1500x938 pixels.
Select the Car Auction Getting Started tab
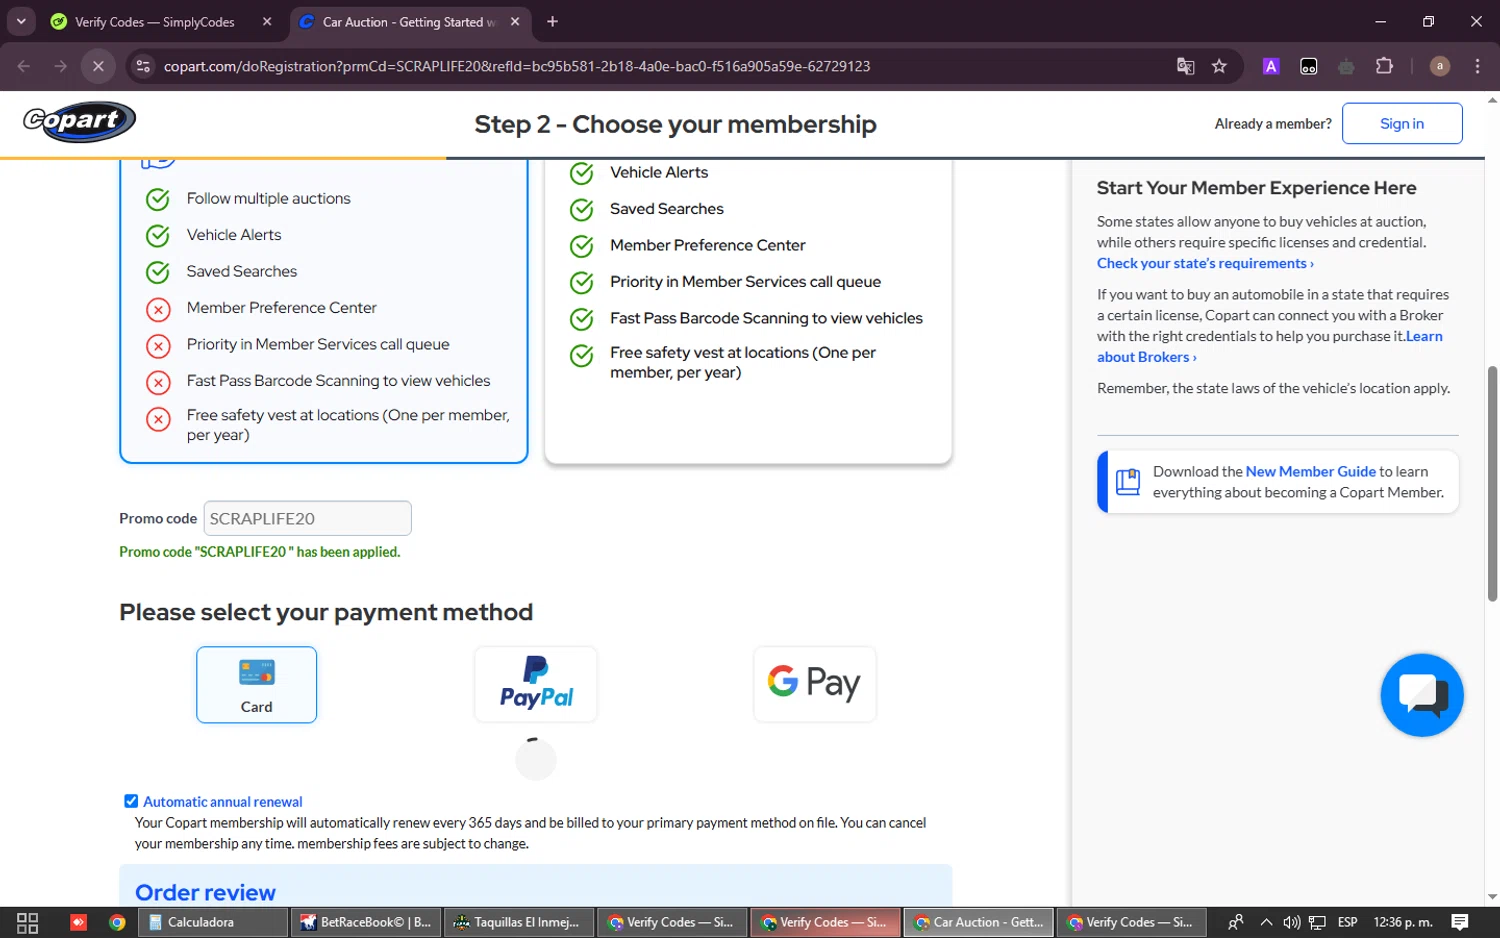409,22
